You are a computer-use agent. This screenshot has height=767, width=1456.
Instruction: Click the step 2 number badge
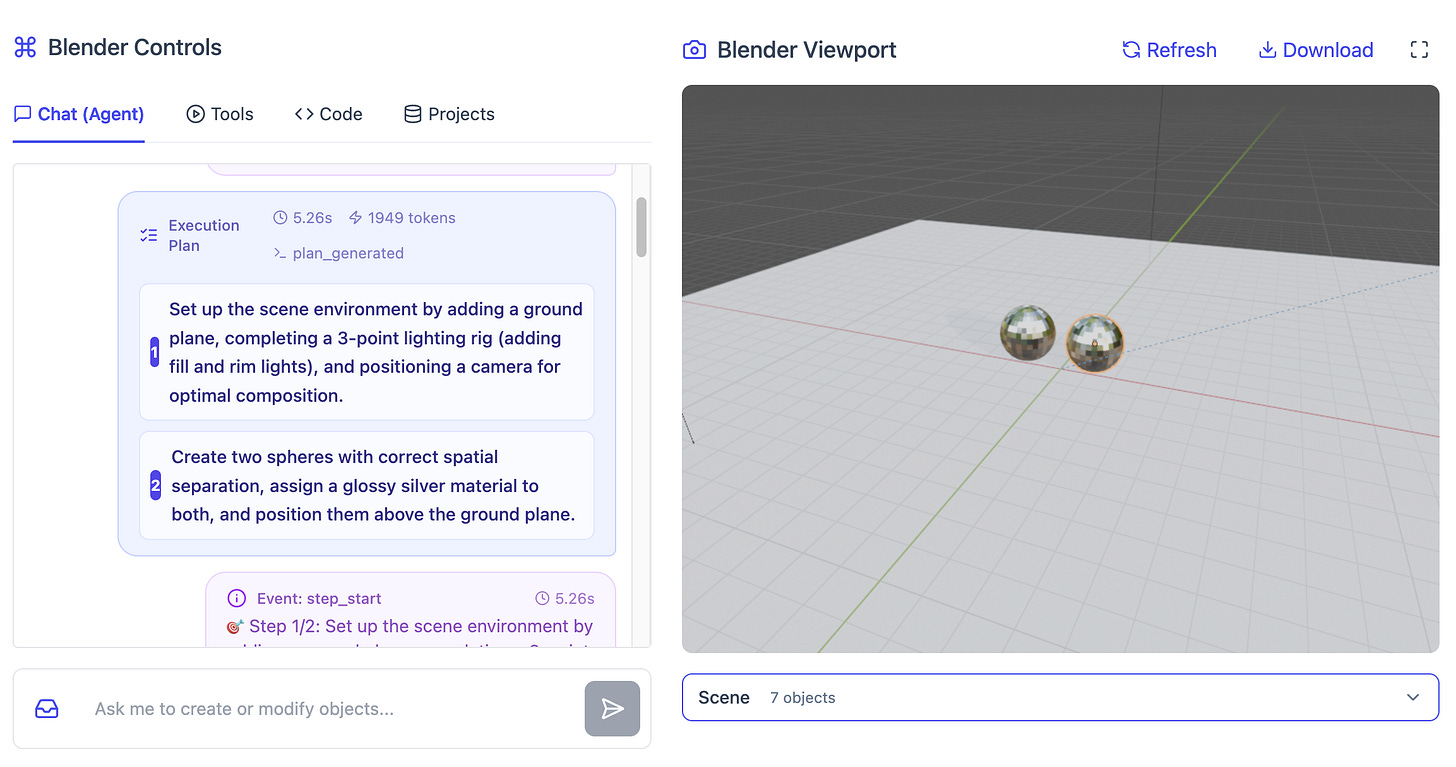click(x=155, y=486)
